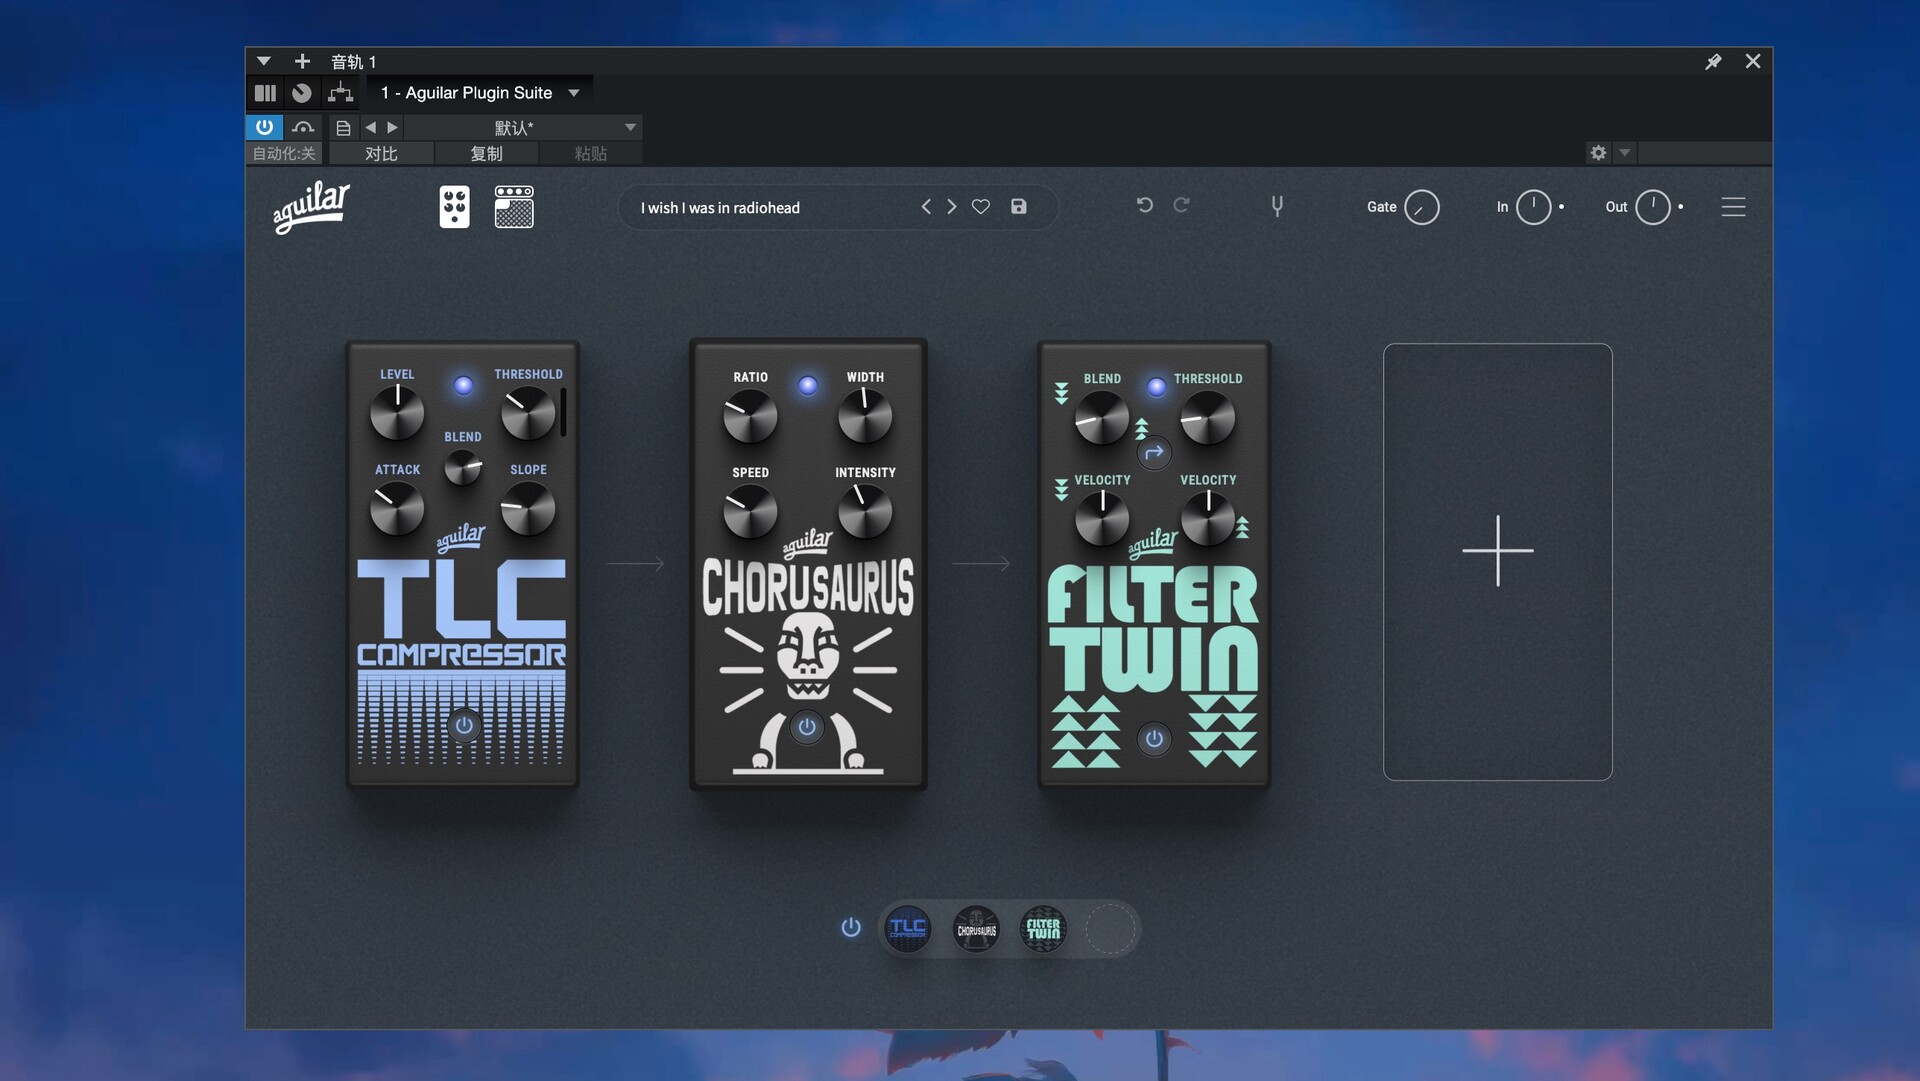Viewport: 1920px width, 1081px height.
Task: Click the 对比 compare button
Action: [381, 154]
